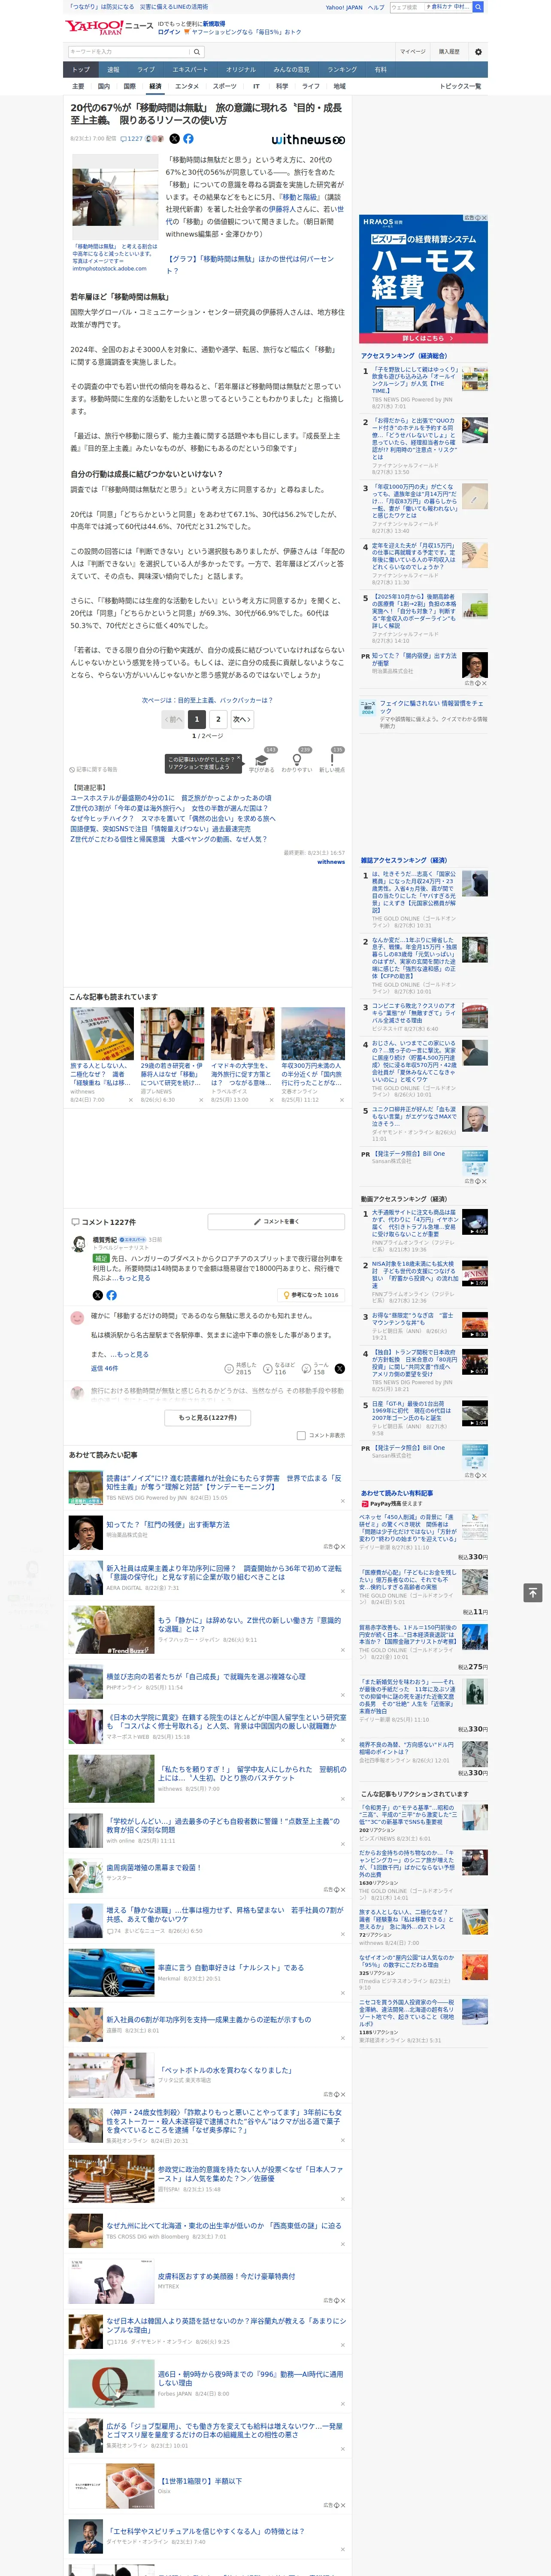551x2576 pixels.
Task: React with the 学びがある graduation cap icon
Action: (262, 760)
